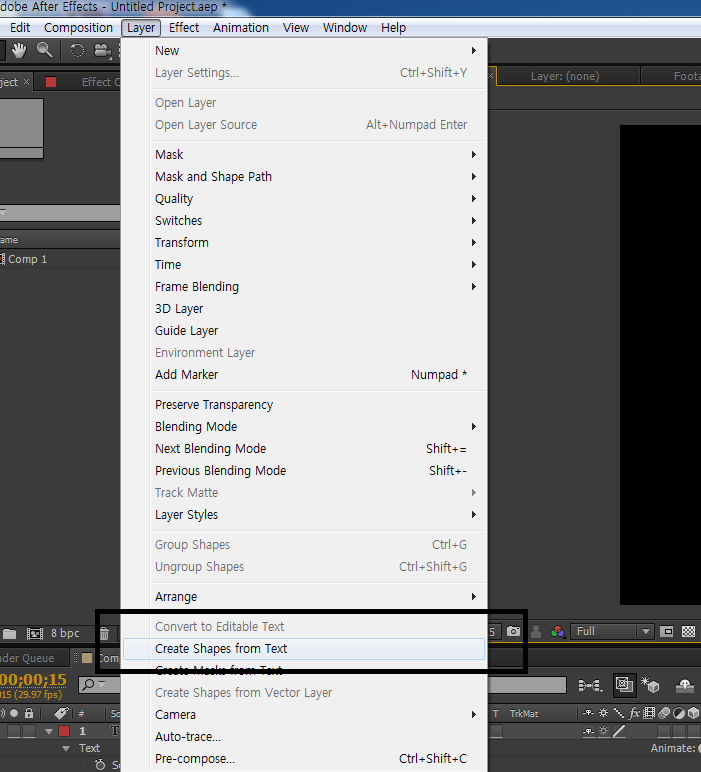The image size is (701, 772).
Task: Choose Create Shapes from Text
Action: click(304, 649)
